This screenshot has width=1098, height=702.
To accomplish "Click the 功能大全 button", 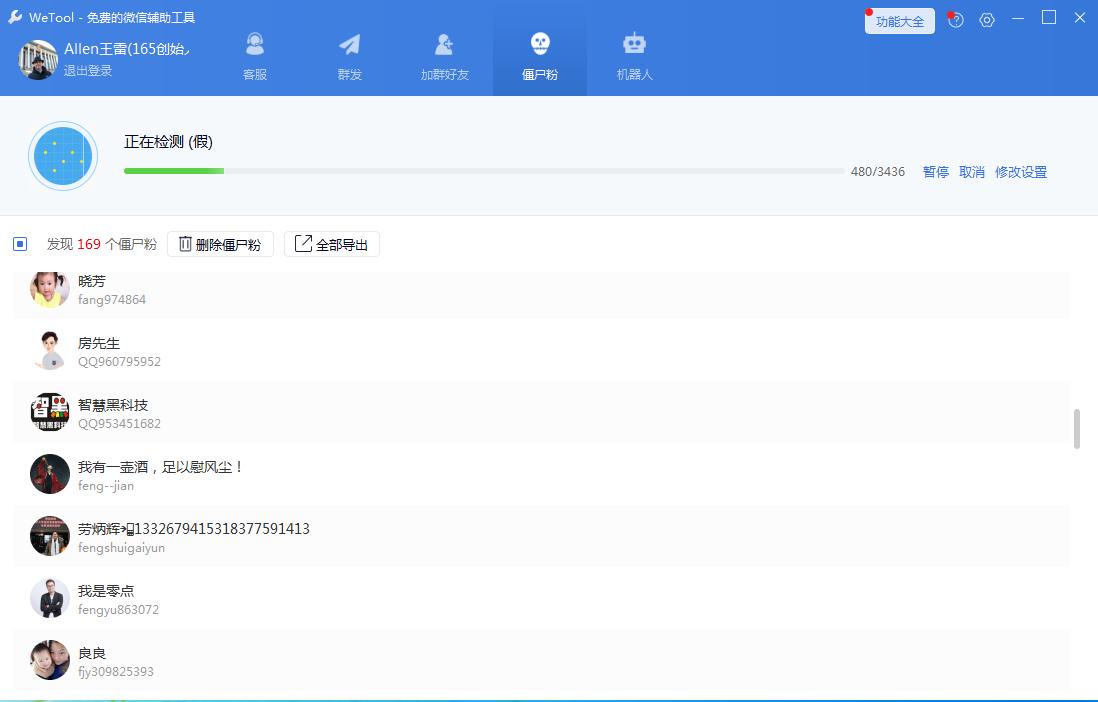I will tap(899, 21).
